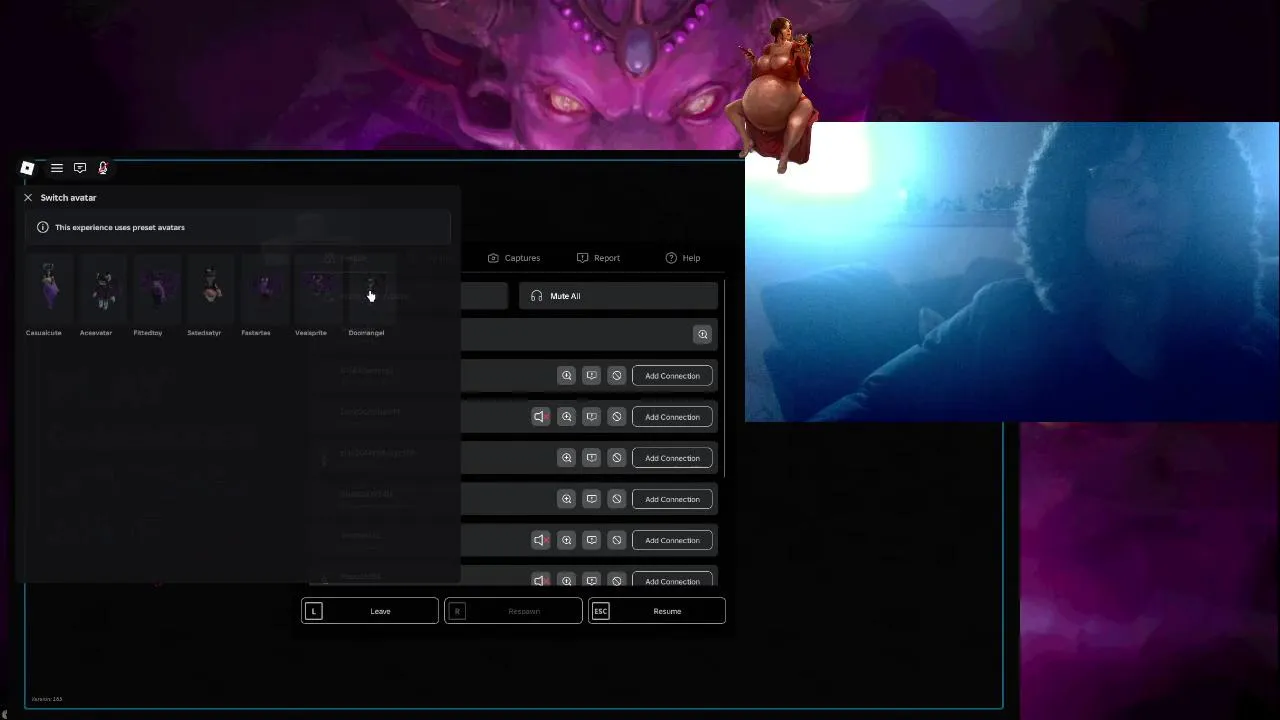Click the inspect magnifier in the topmost row

(703, 335)
